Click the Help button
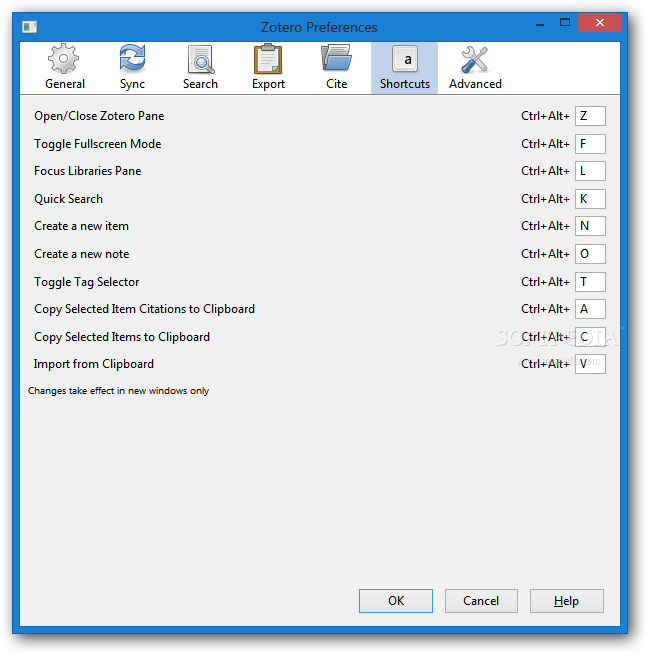This screenshot has width=648, height=654. [x=566, y=601]
